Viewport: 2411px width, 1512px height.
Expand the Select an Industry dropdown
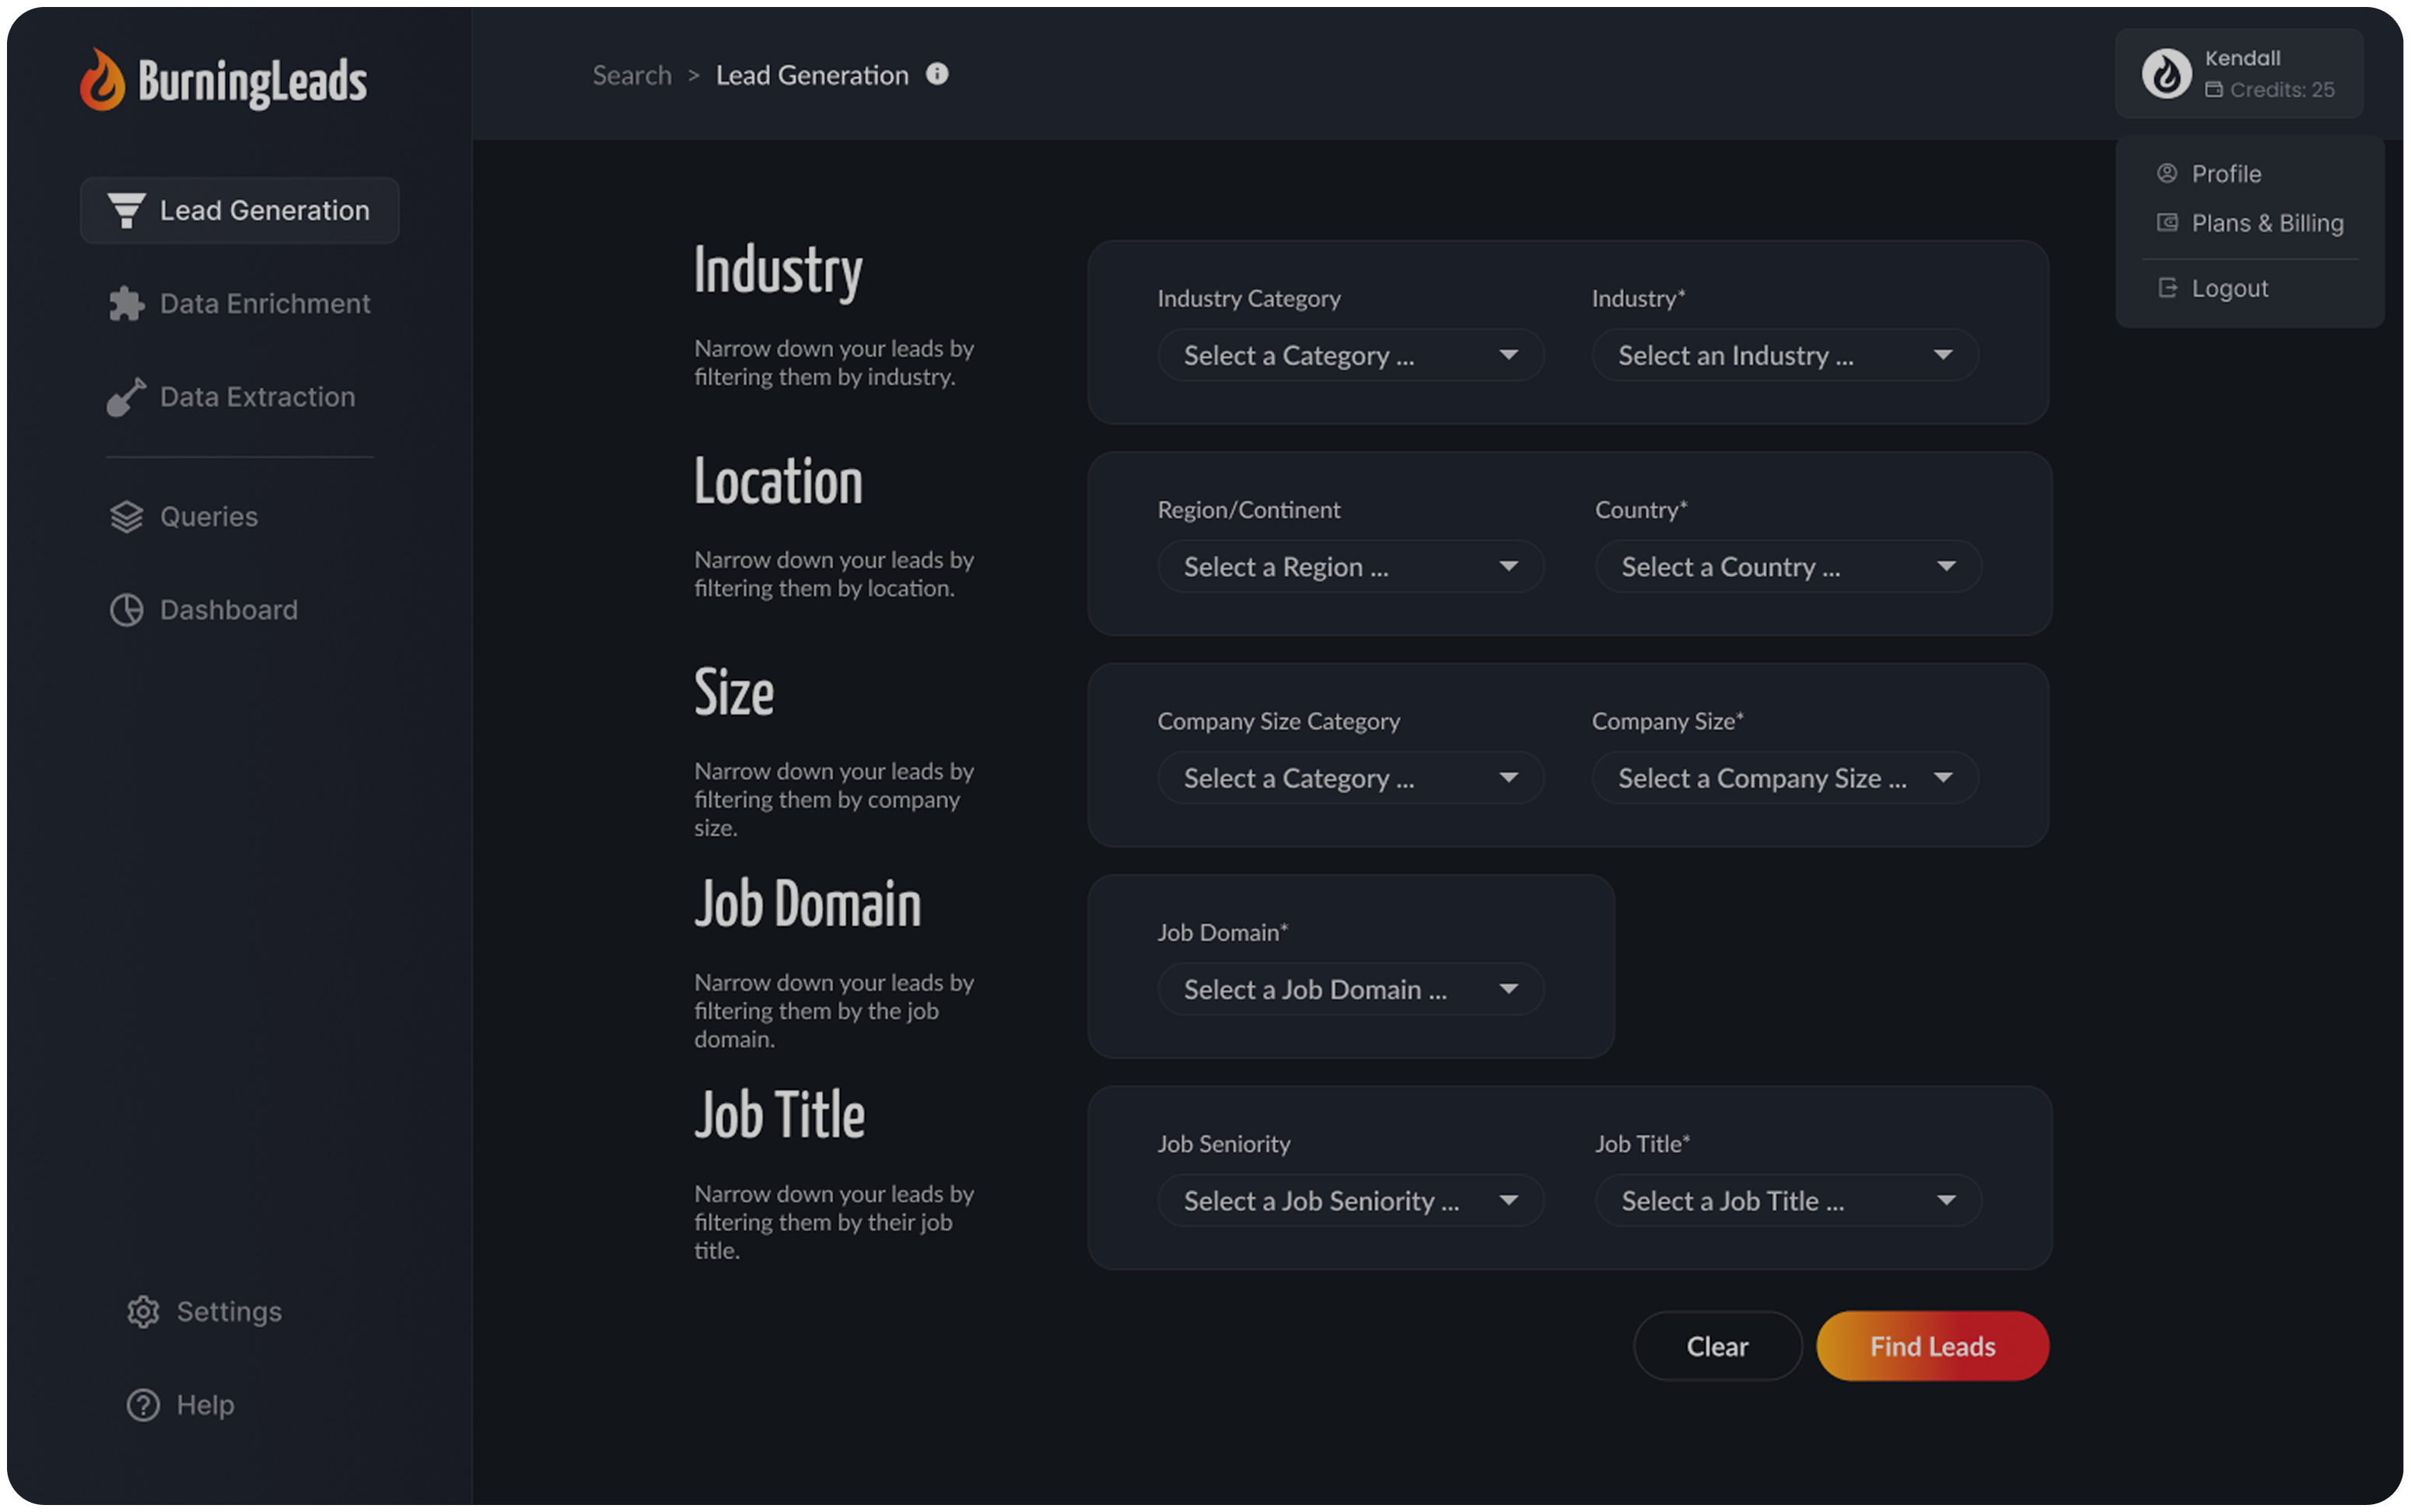[1785, 355]
